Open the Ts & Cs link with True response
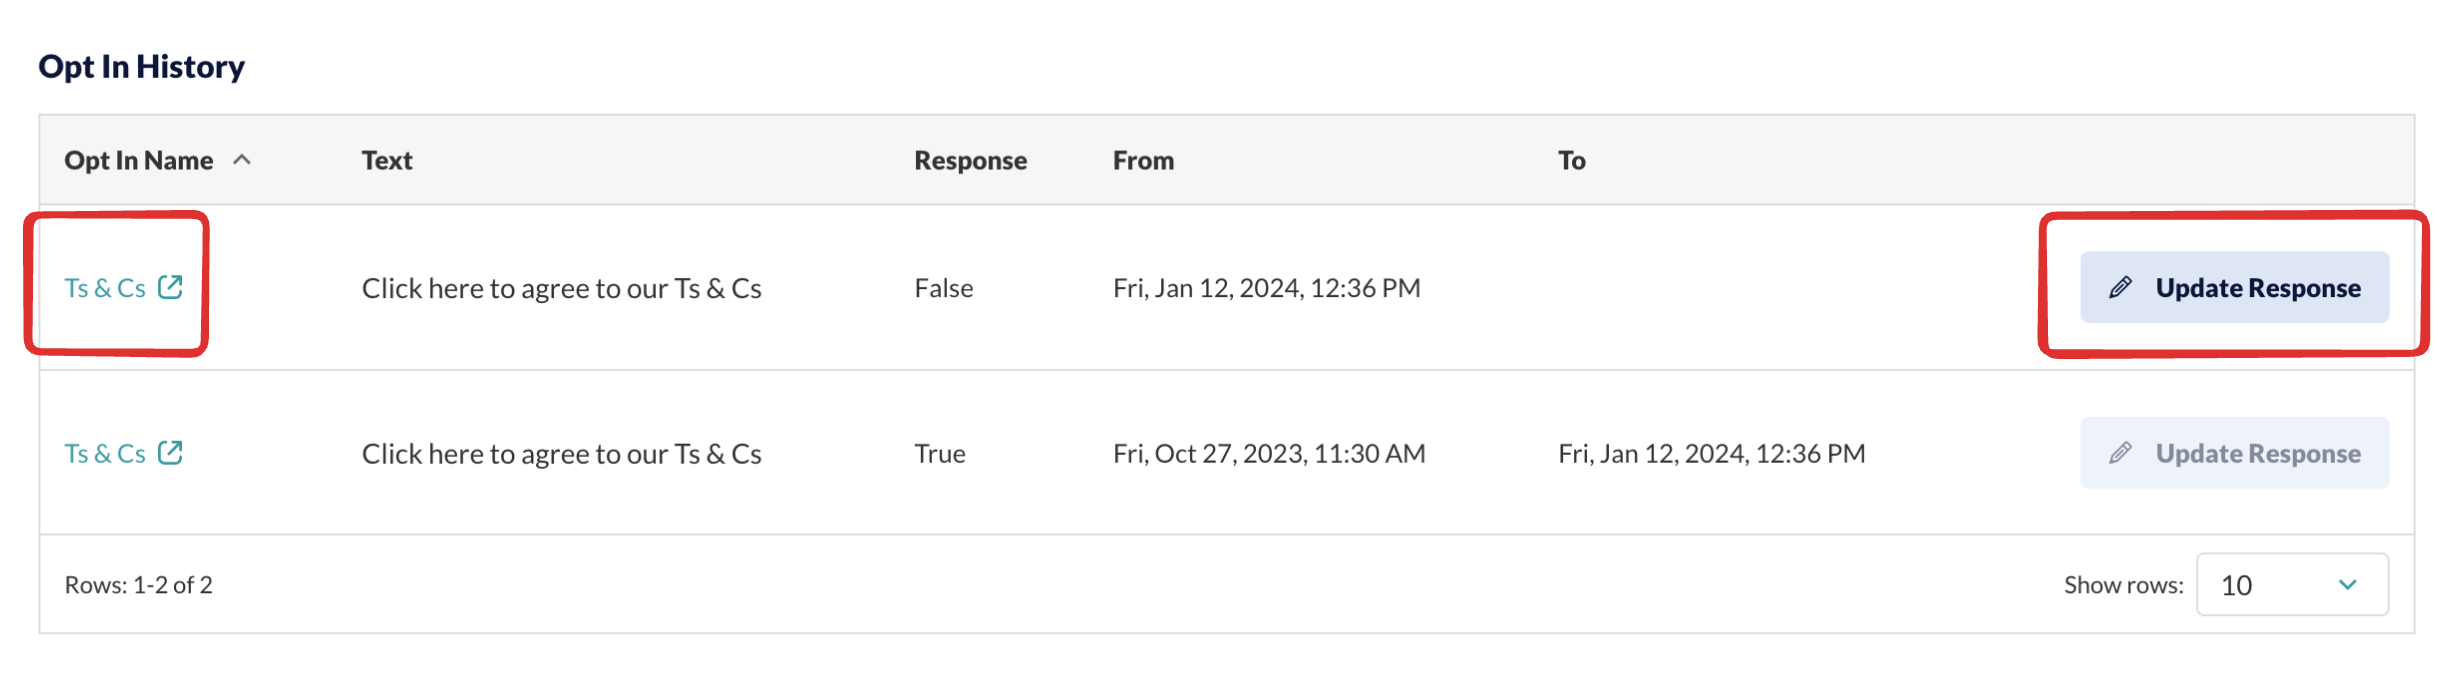 105,453
